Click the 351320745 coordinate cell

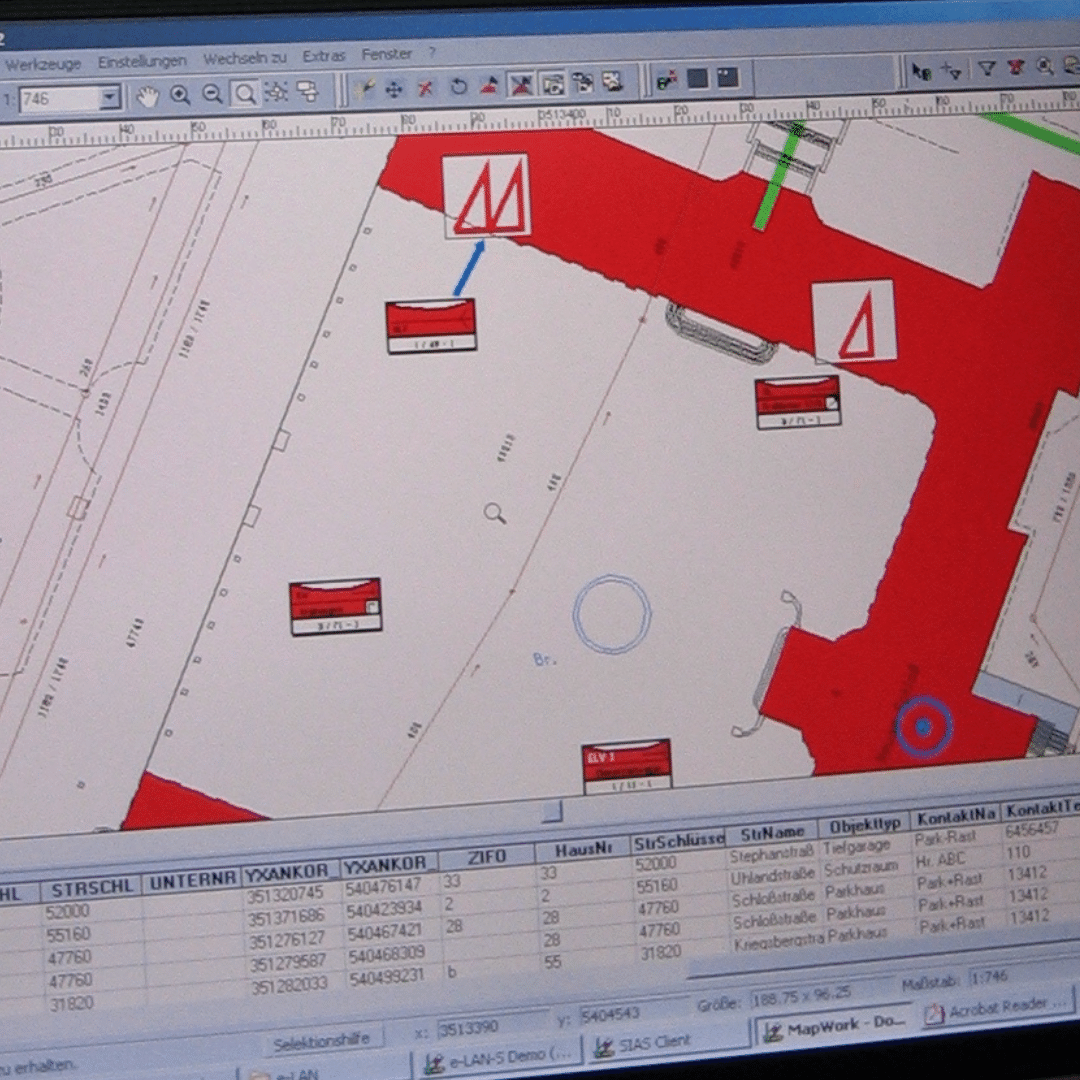pyautogui.click(x=285, y=894)
